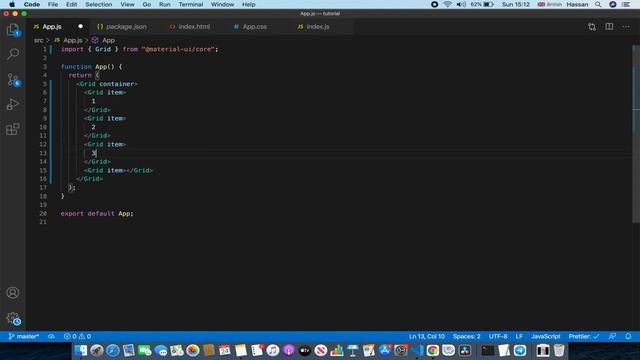Change file encoding UTF-8

[498, 336]
